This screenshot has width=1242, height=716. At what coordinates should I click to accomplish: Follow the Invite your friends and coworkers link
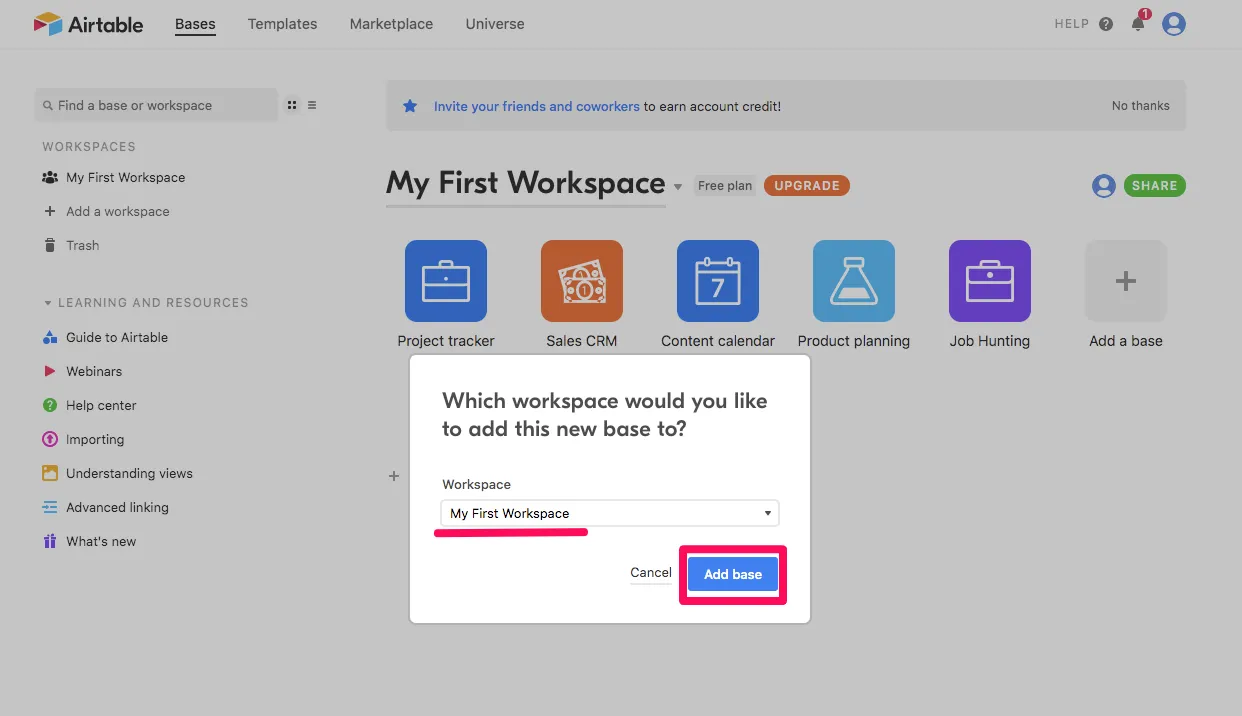[x=537, y=106]
